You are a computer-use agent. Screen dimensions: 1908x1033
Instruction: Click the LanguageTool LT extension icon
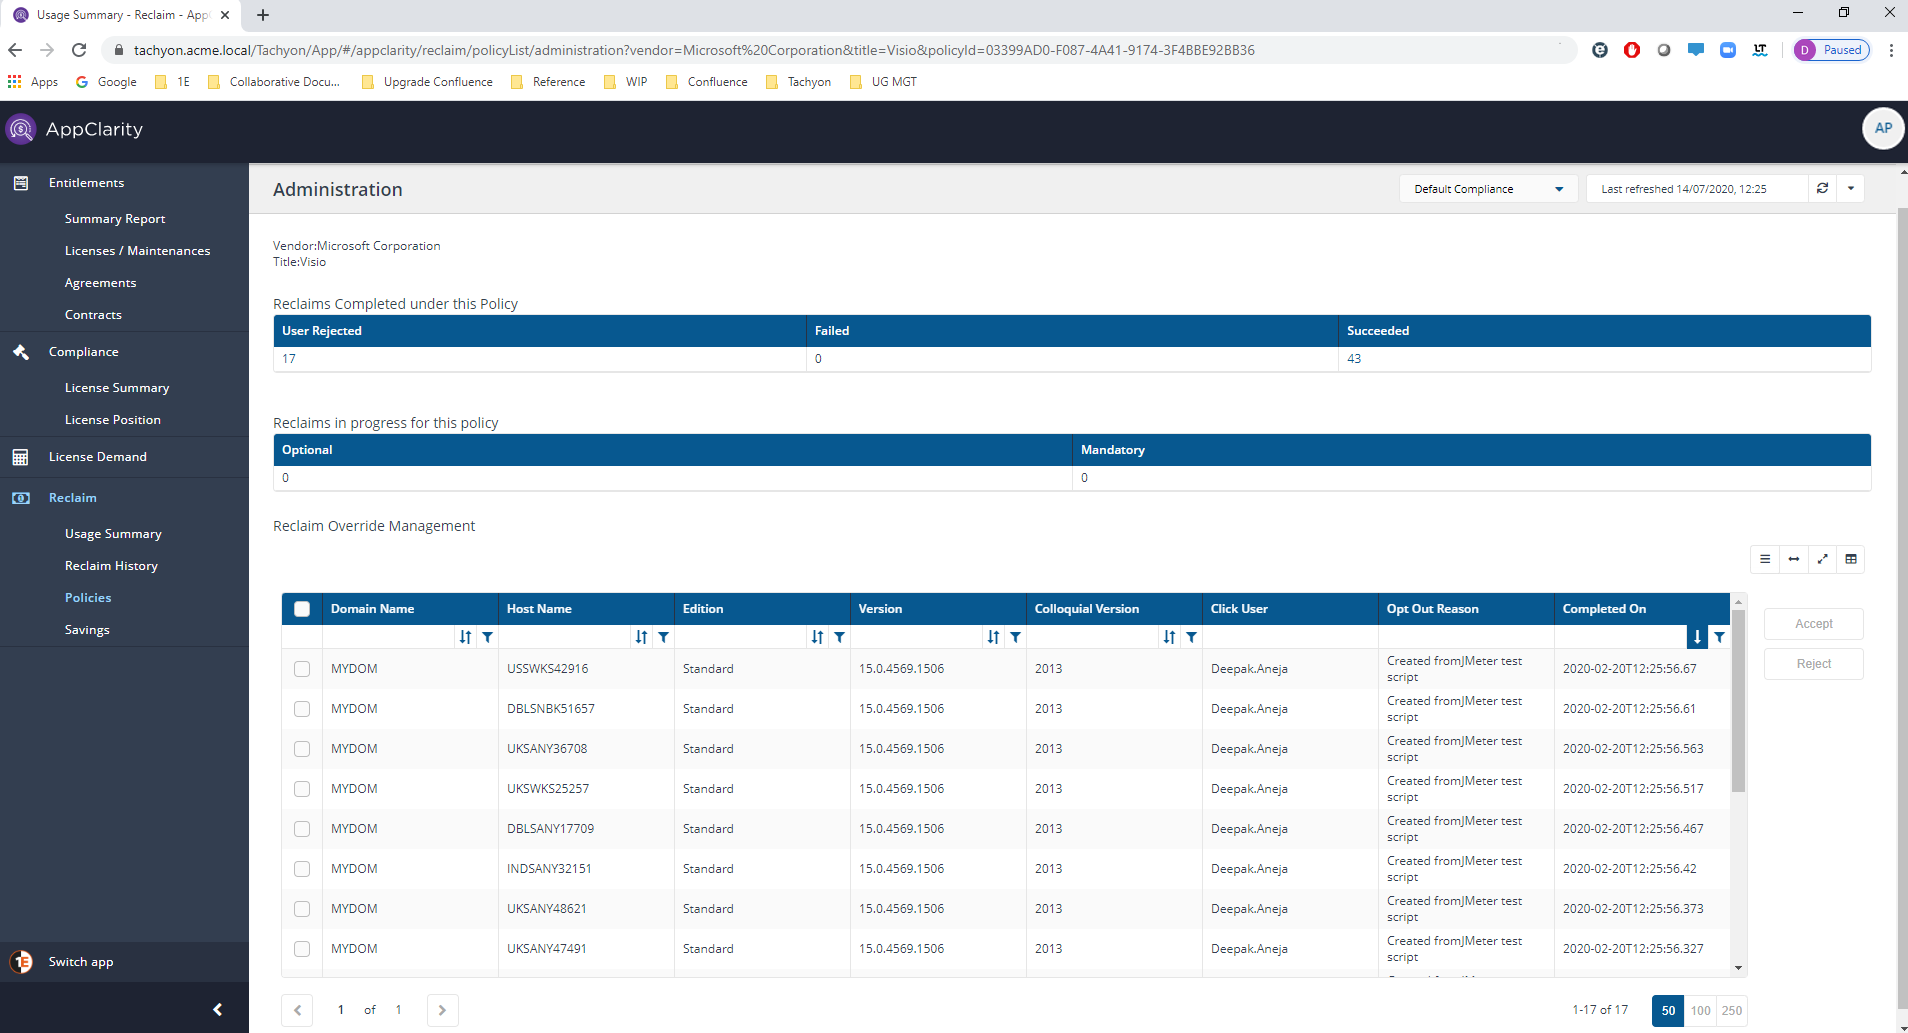pos(1760,50)
